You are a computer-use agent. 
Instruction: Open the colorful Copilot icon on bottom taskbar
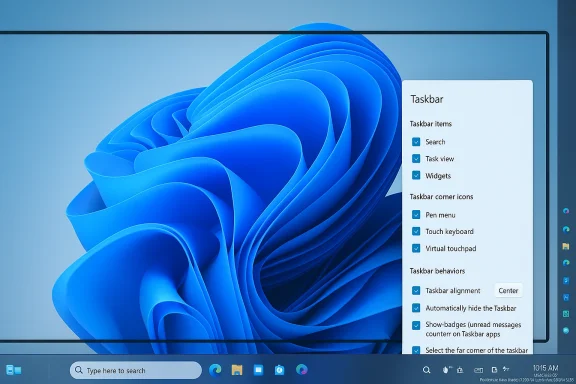coord(302,369)
